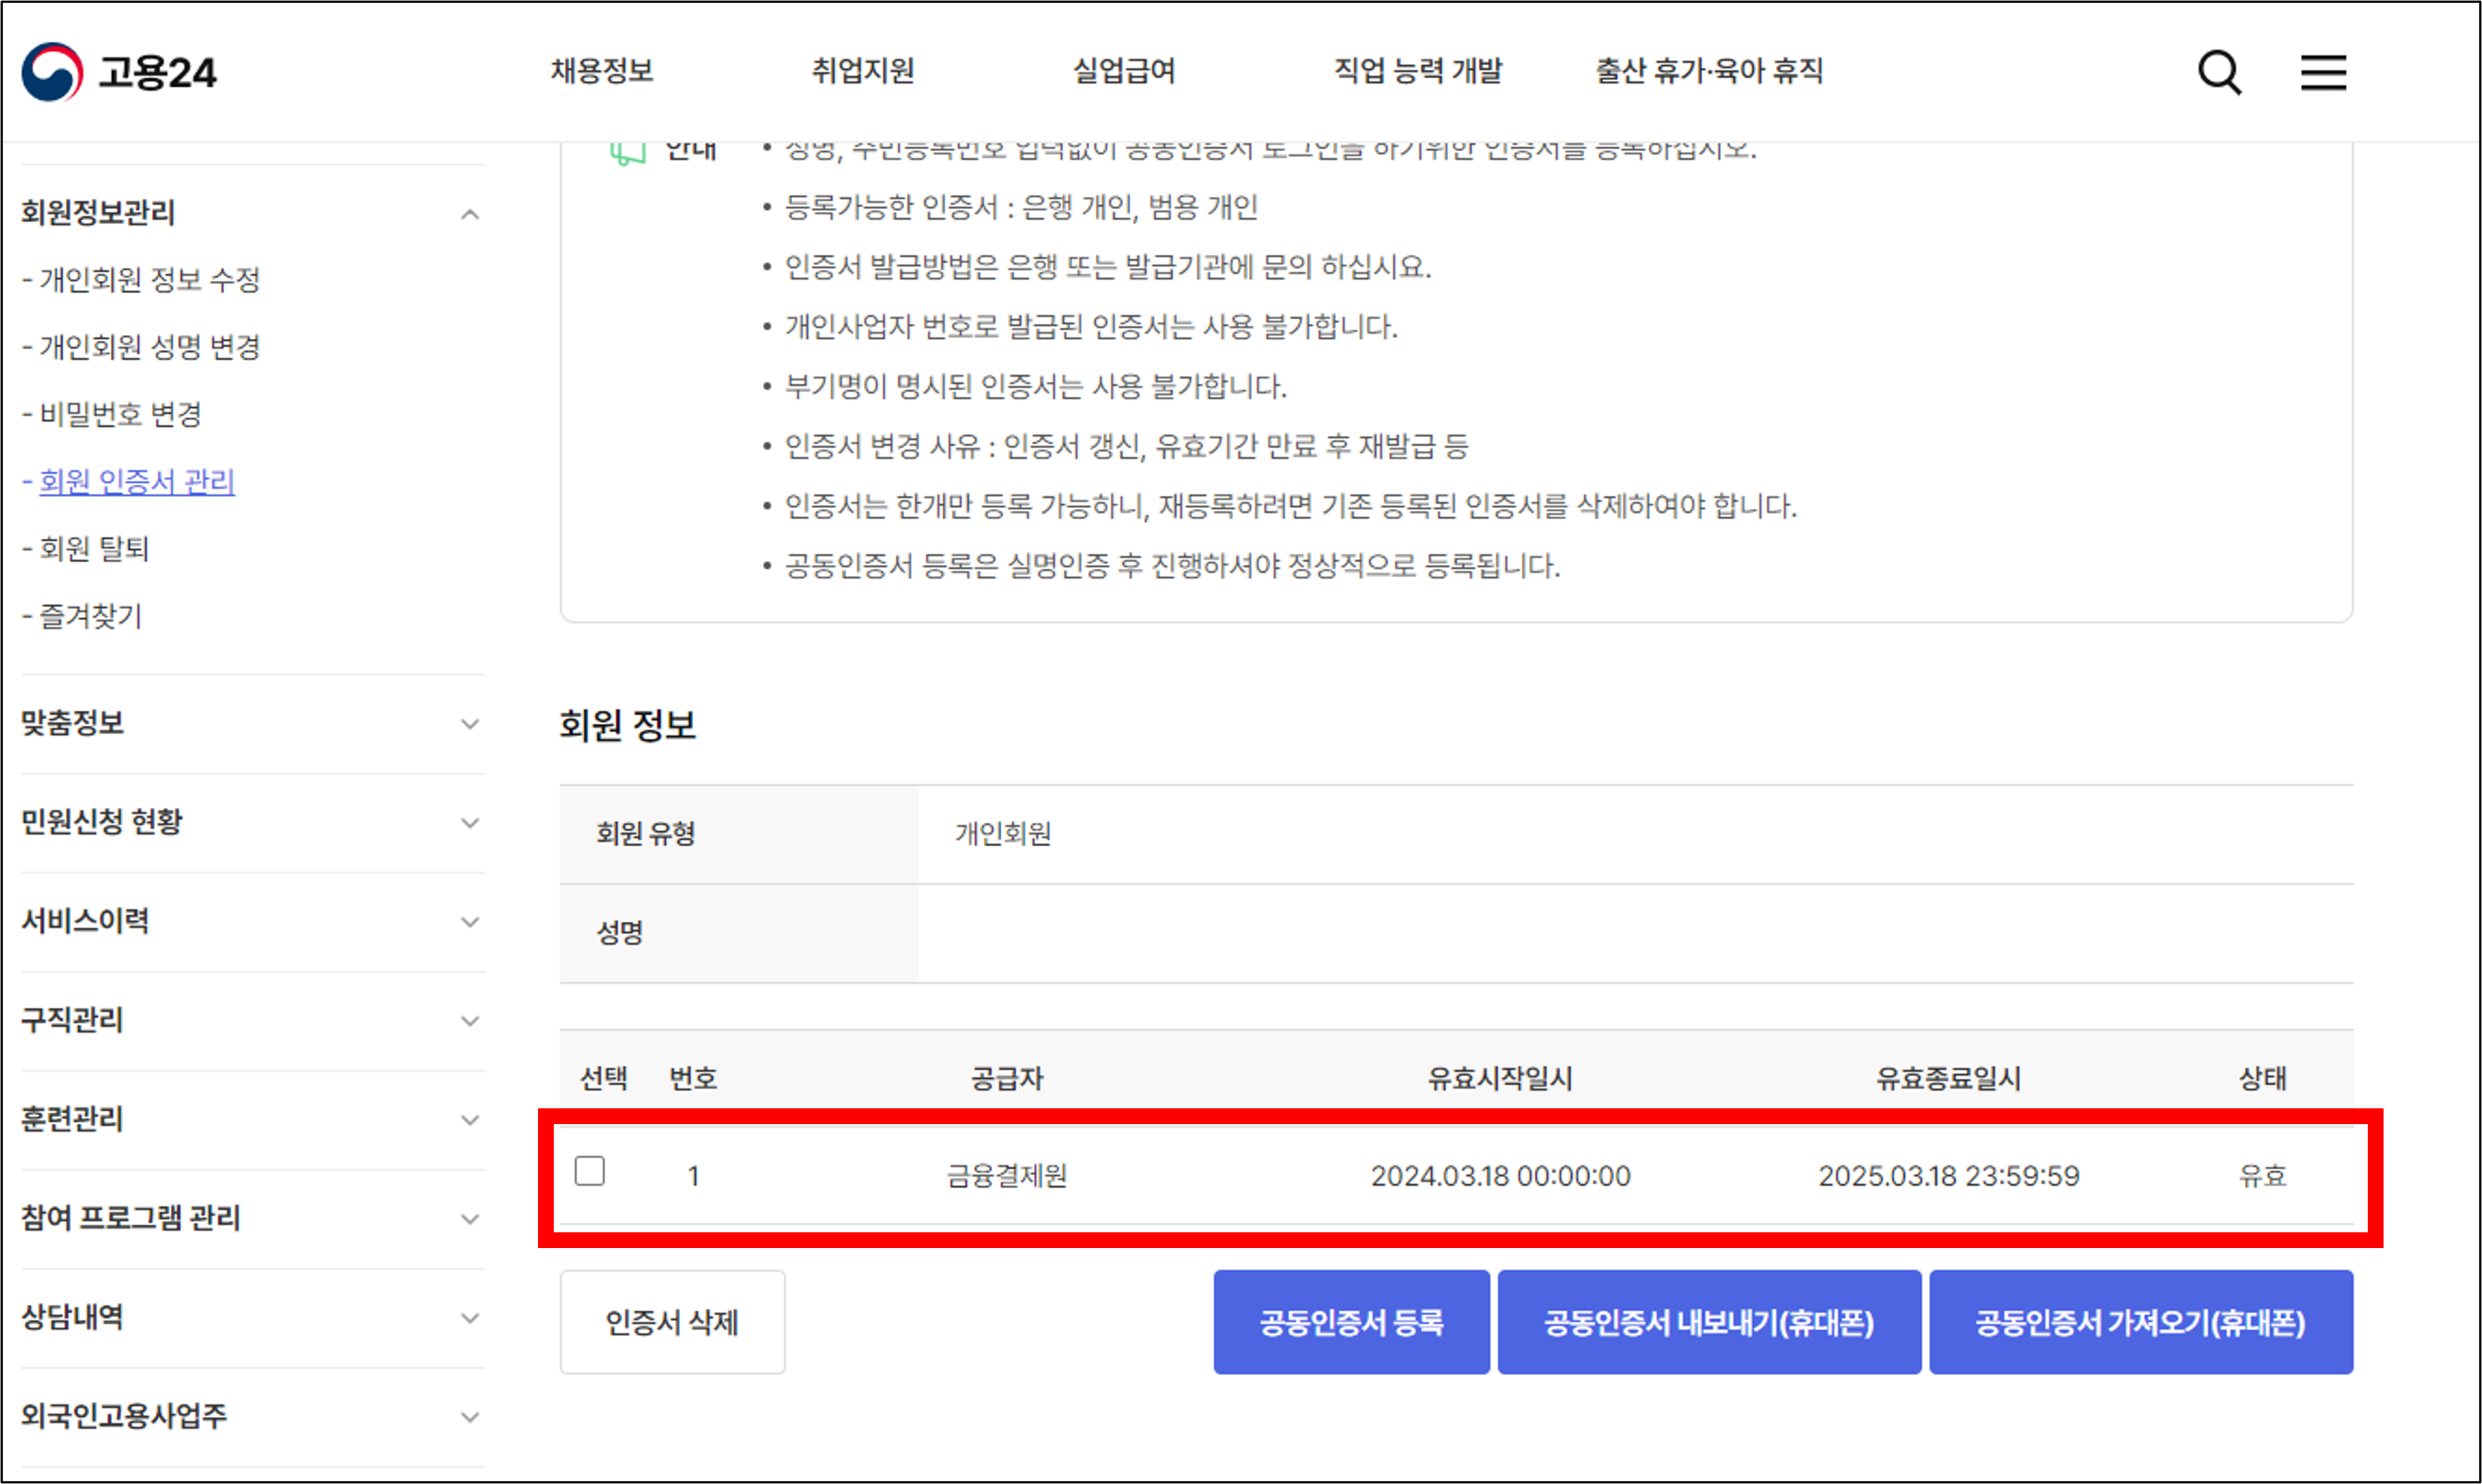Open the 회원 인증서 관리 link

[x=137, y=482]
